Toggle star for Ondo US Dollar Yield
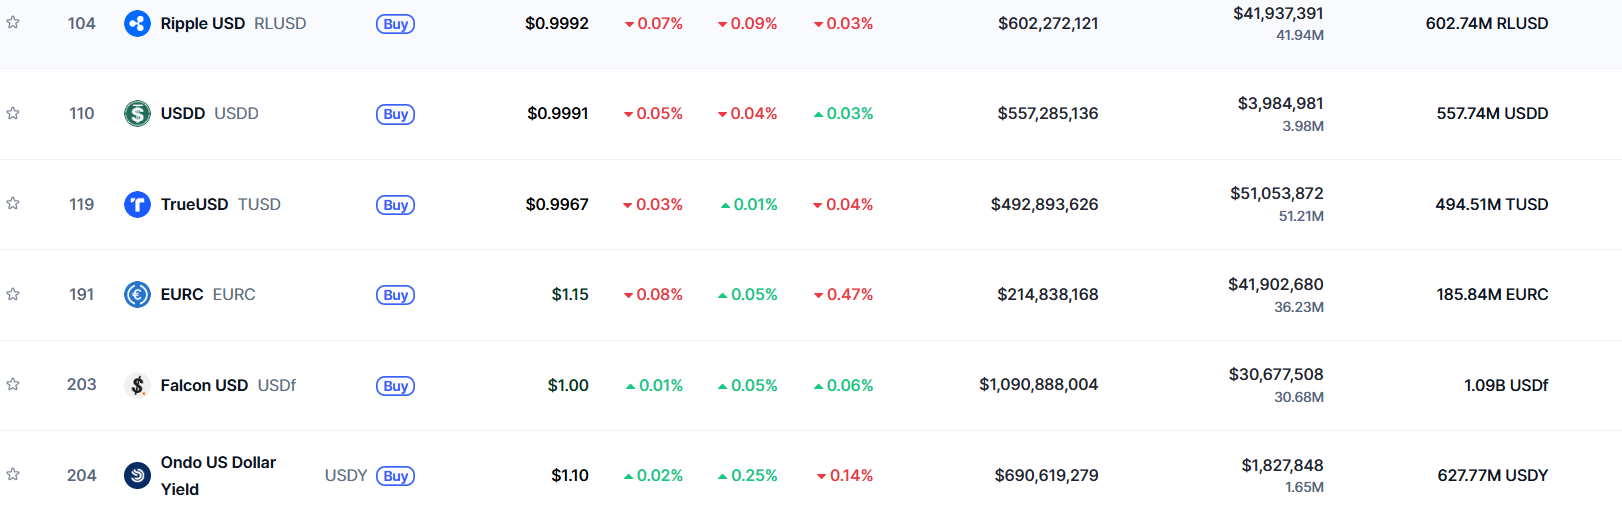The height and width of the screenshot is (522, 1622). pos(13,474)
